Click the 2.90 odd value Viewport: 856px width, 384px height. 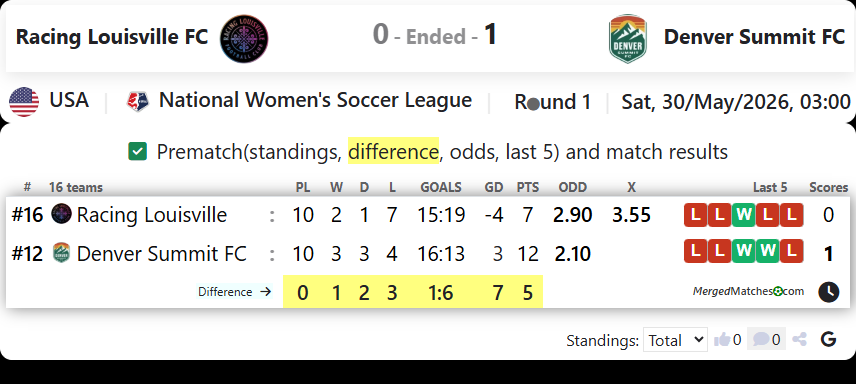pyautogui.click(x=572, y=215)
